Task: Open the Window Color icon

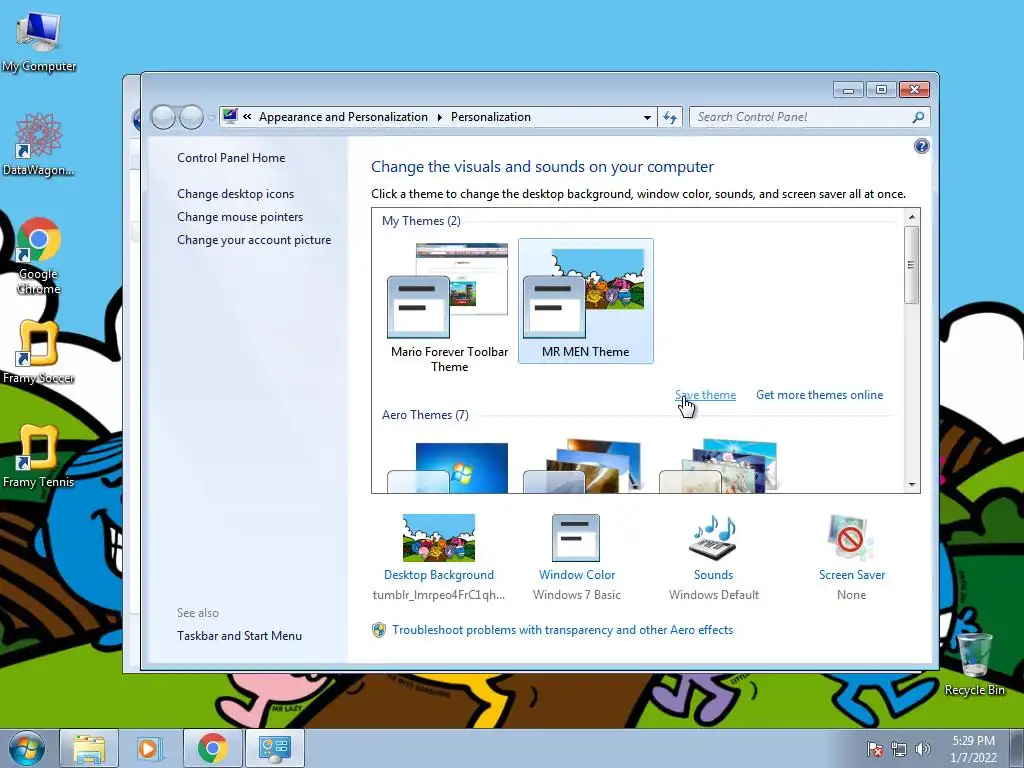Action: tap(576, 537)
